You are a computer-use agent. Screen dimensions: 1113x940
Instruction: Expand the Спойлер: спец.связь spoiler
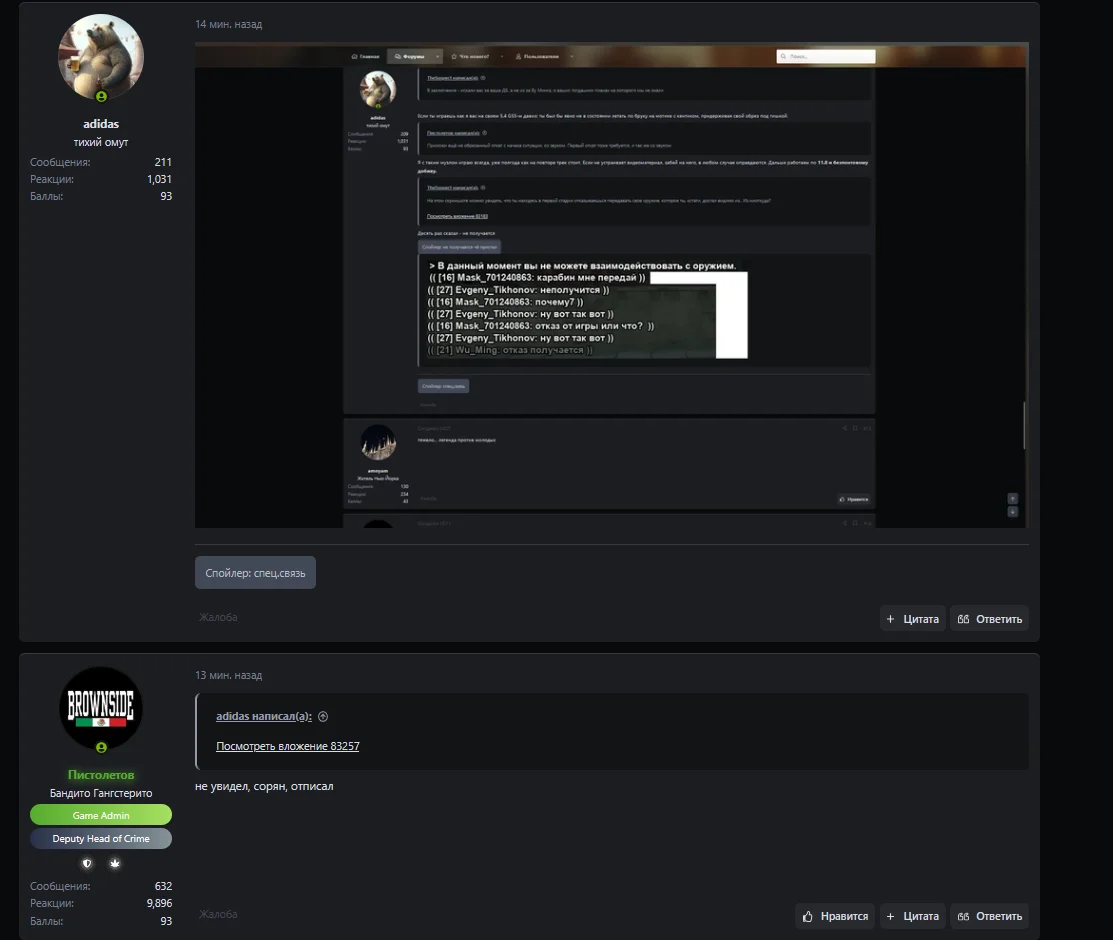click(256, 572)
